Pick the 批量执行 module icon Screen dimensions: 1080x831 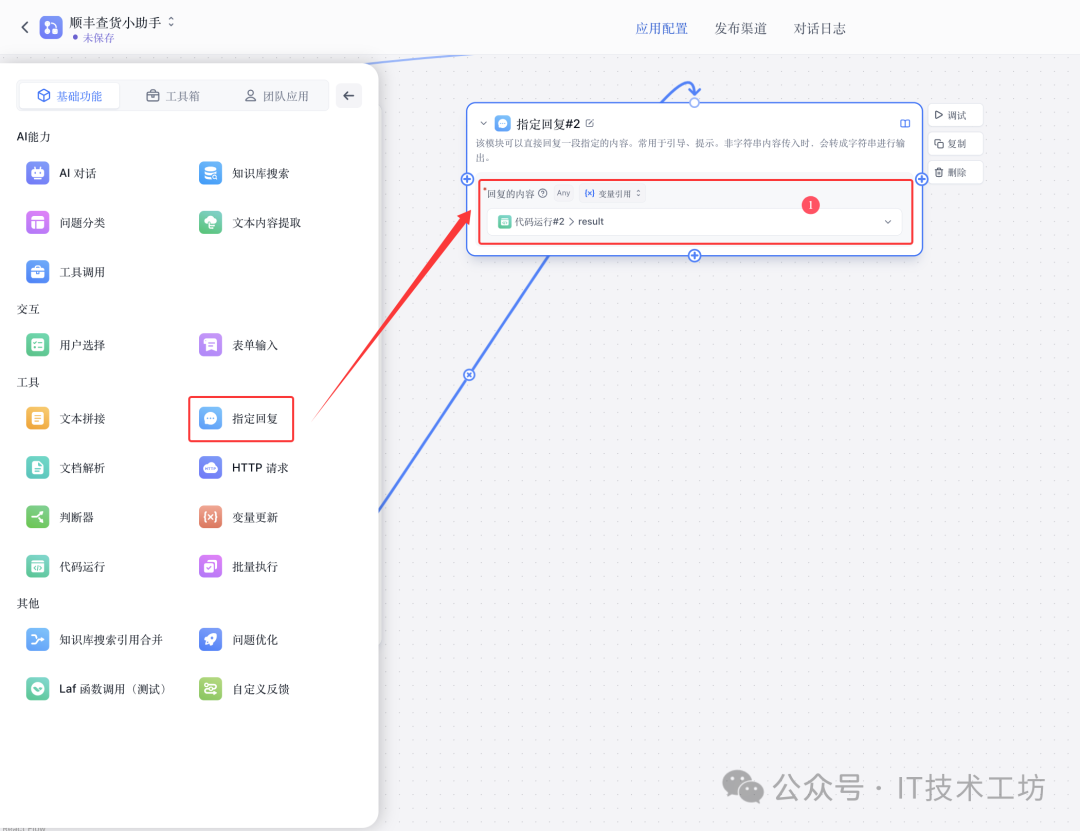coord(210,566)
